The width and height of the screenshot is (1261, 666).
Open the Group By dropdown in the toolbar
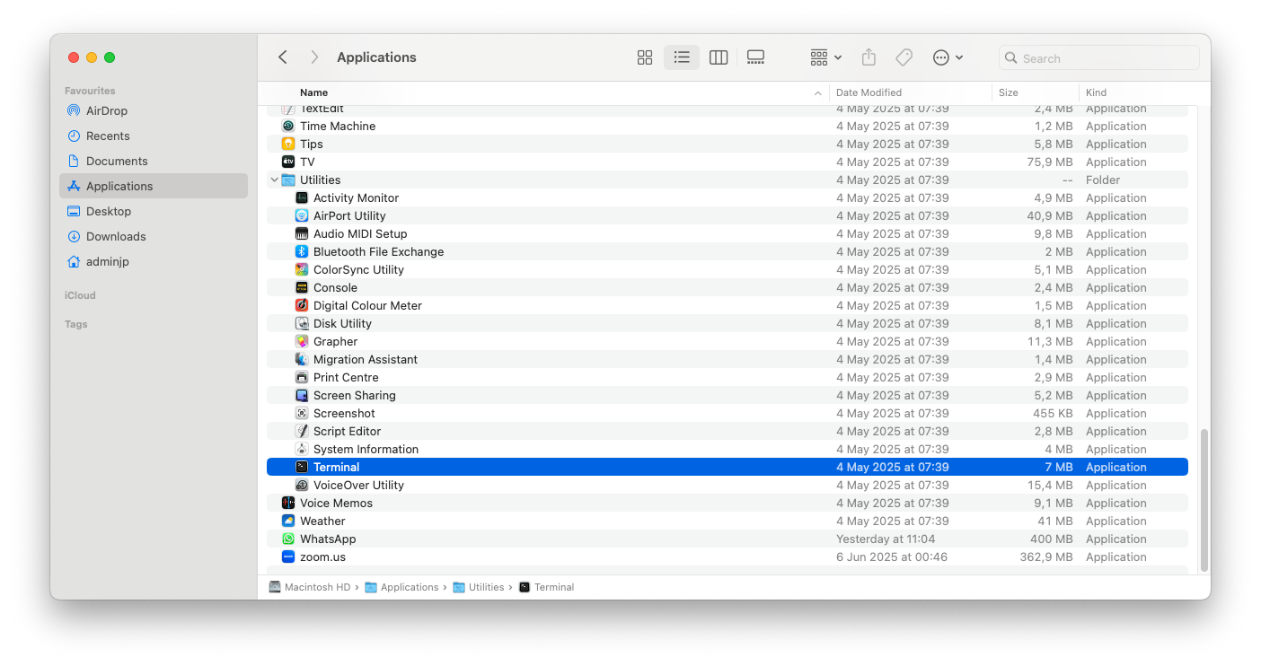tap(826, 58)
